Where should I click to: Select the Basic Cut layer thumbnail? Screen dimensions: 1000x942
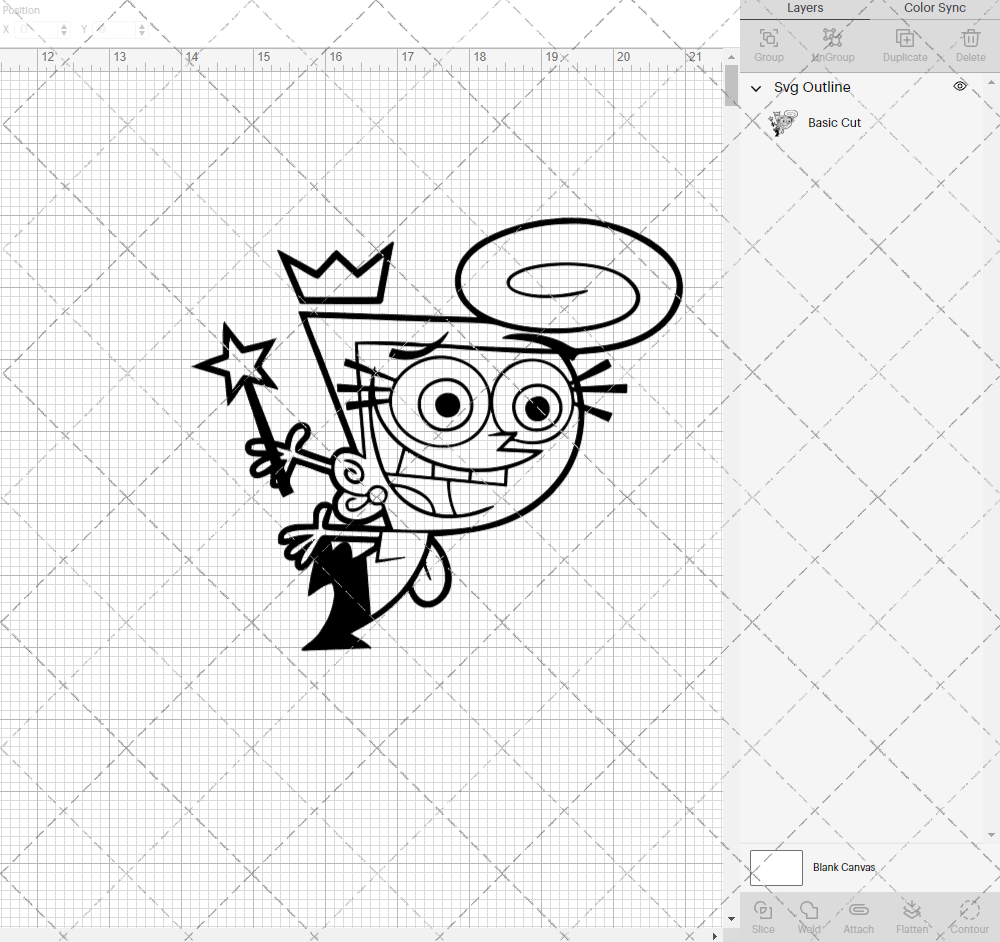pos(783,122)
